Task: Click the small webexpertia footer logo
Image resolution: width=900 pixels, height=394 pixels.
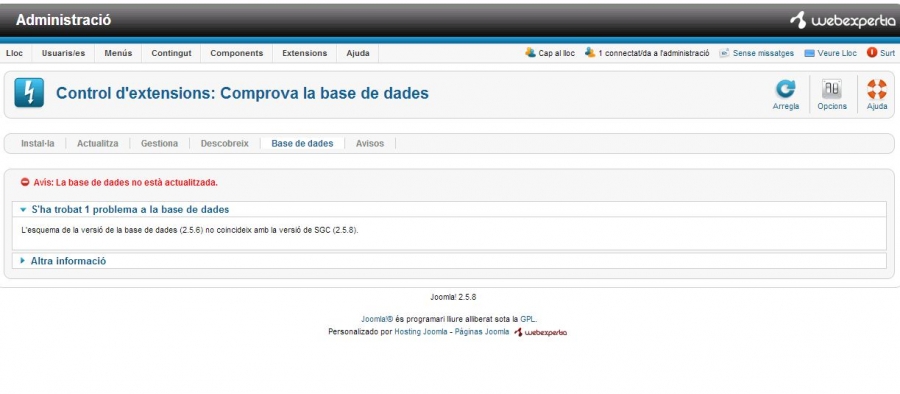Action: pos(540,332)
